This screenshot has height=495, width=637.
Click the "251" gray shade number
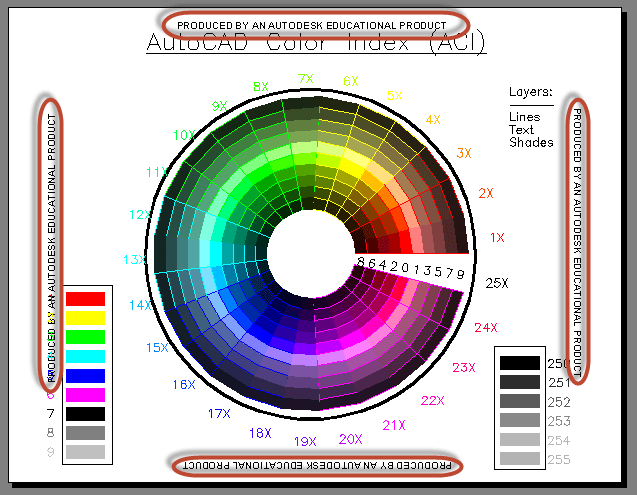click(x=559, y=383)
